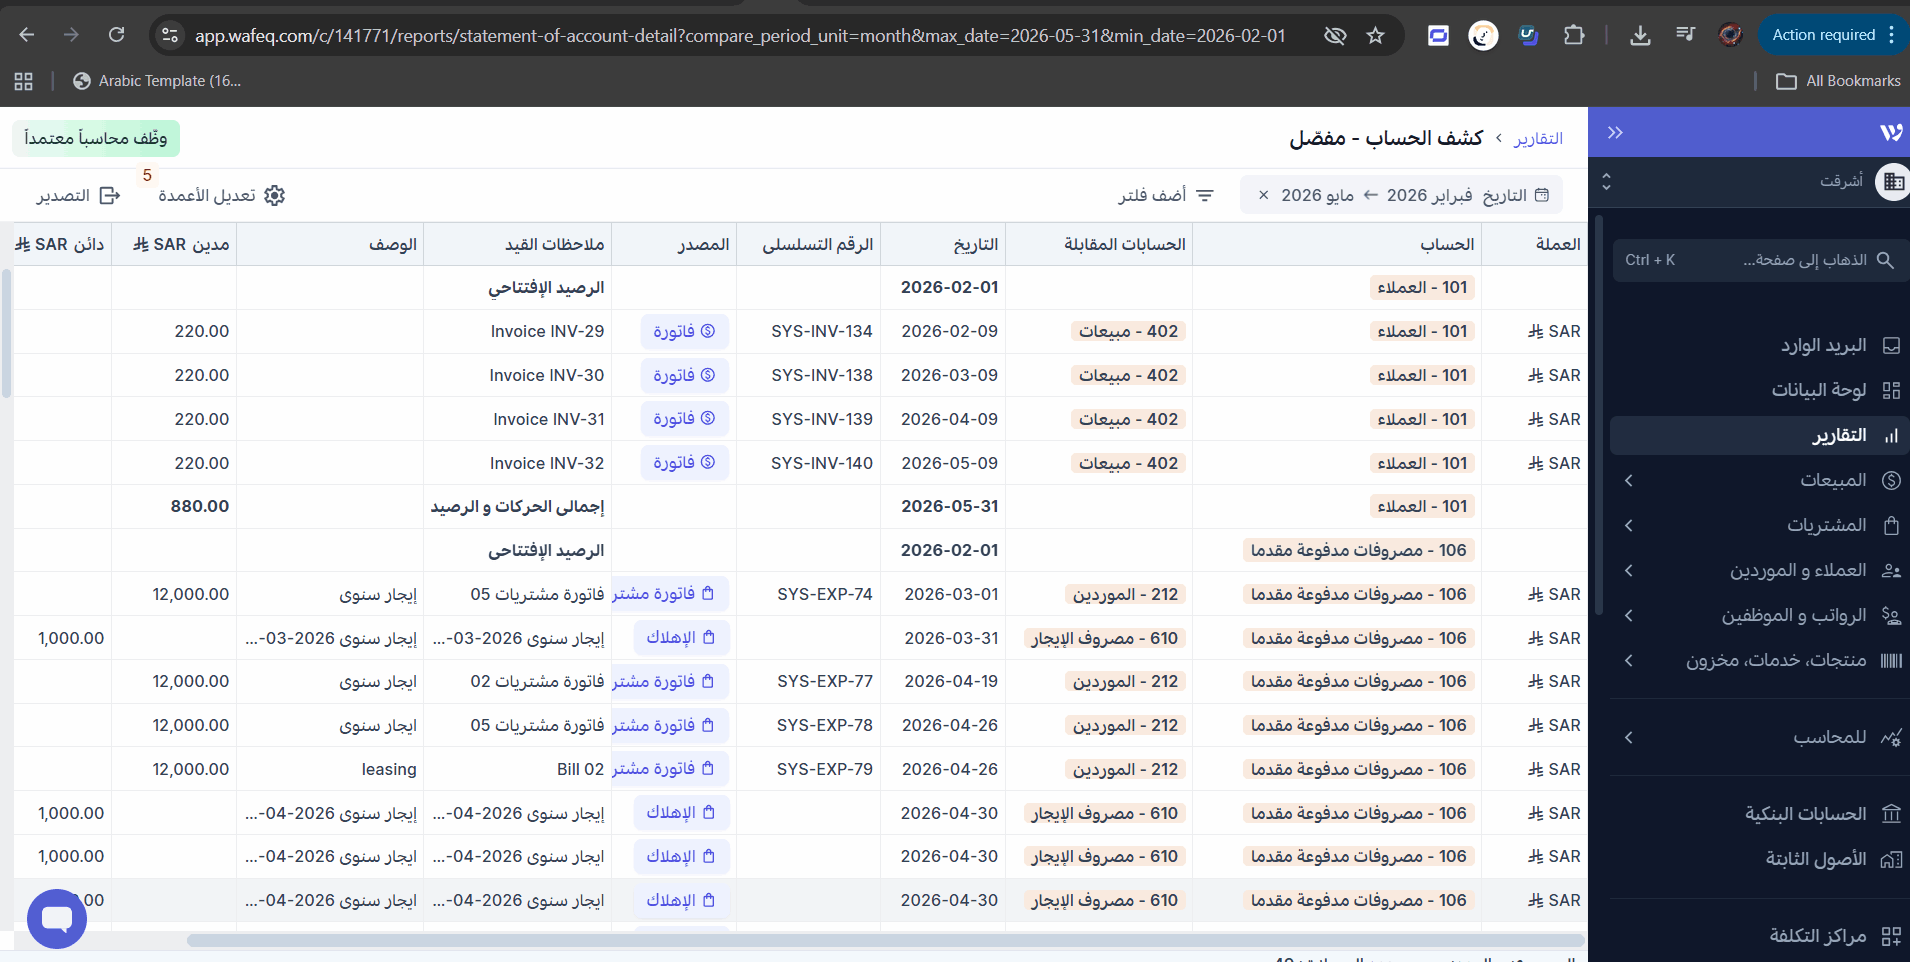Open the company switcher أشرف

click(x=1750, y=181)
